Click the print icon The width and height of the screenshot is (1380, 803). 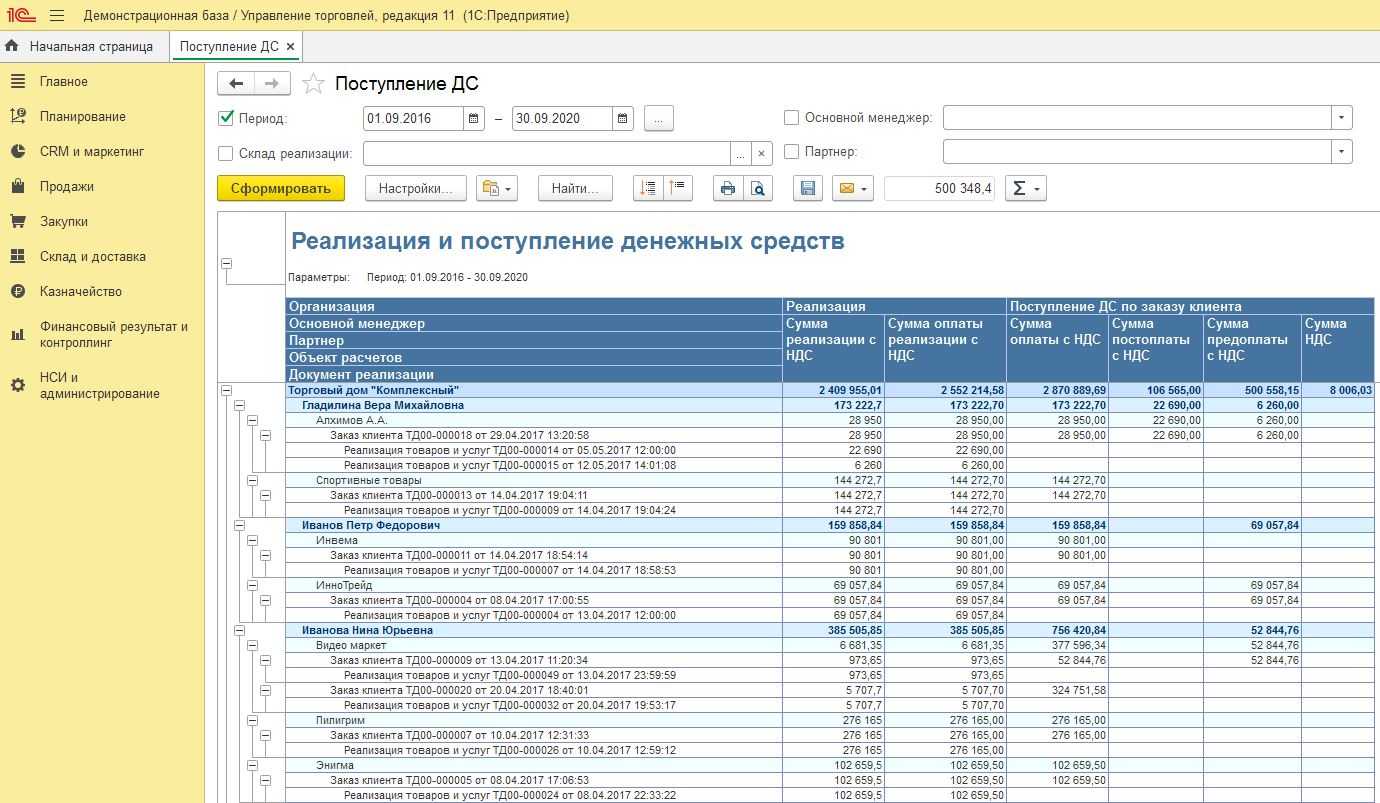click(x=727, y=188)
